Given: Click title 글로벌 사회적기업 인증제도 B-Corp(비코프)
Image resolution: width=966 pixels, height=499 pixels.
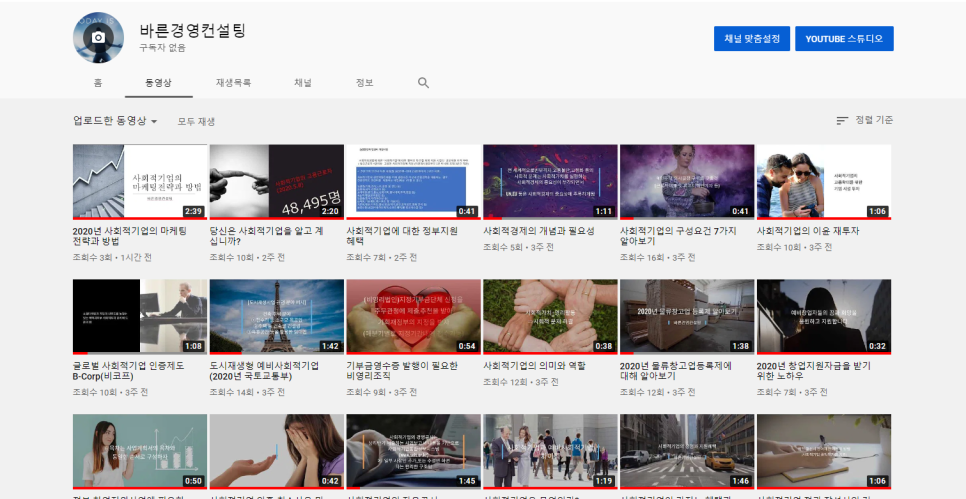Looking at the screenshot, I should click(128, 371).
